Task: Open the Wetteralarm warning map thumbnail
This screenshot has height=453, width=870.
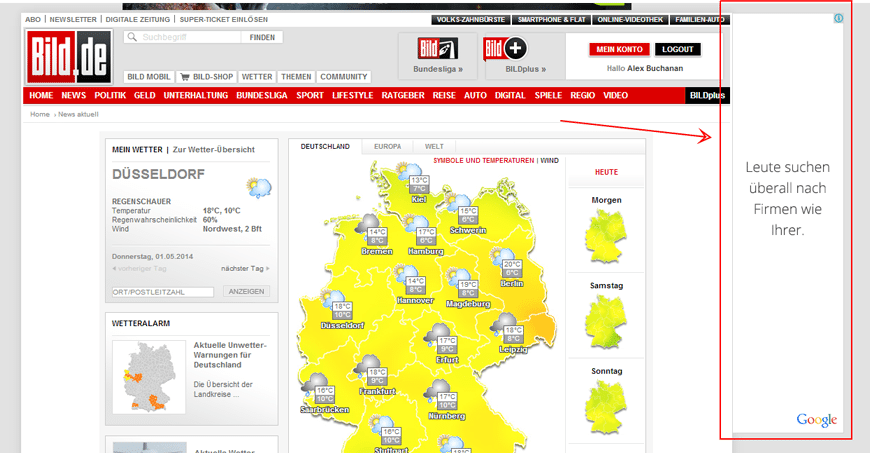Action: coord(149,376)
